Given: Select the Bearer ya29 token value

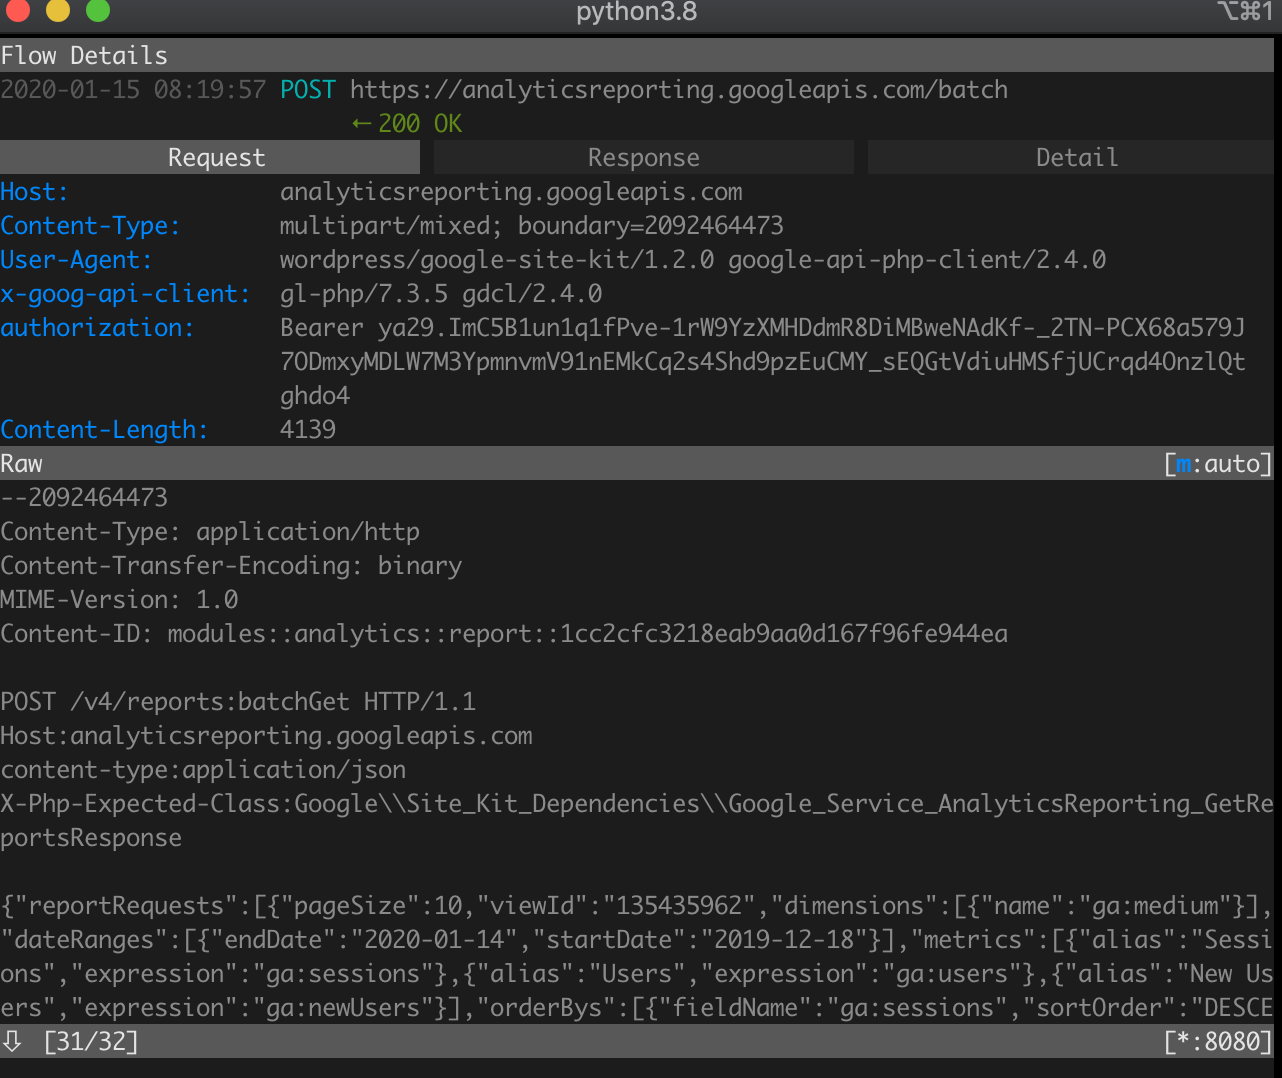Looking at the screenshot, I should (x=763, y=362).
